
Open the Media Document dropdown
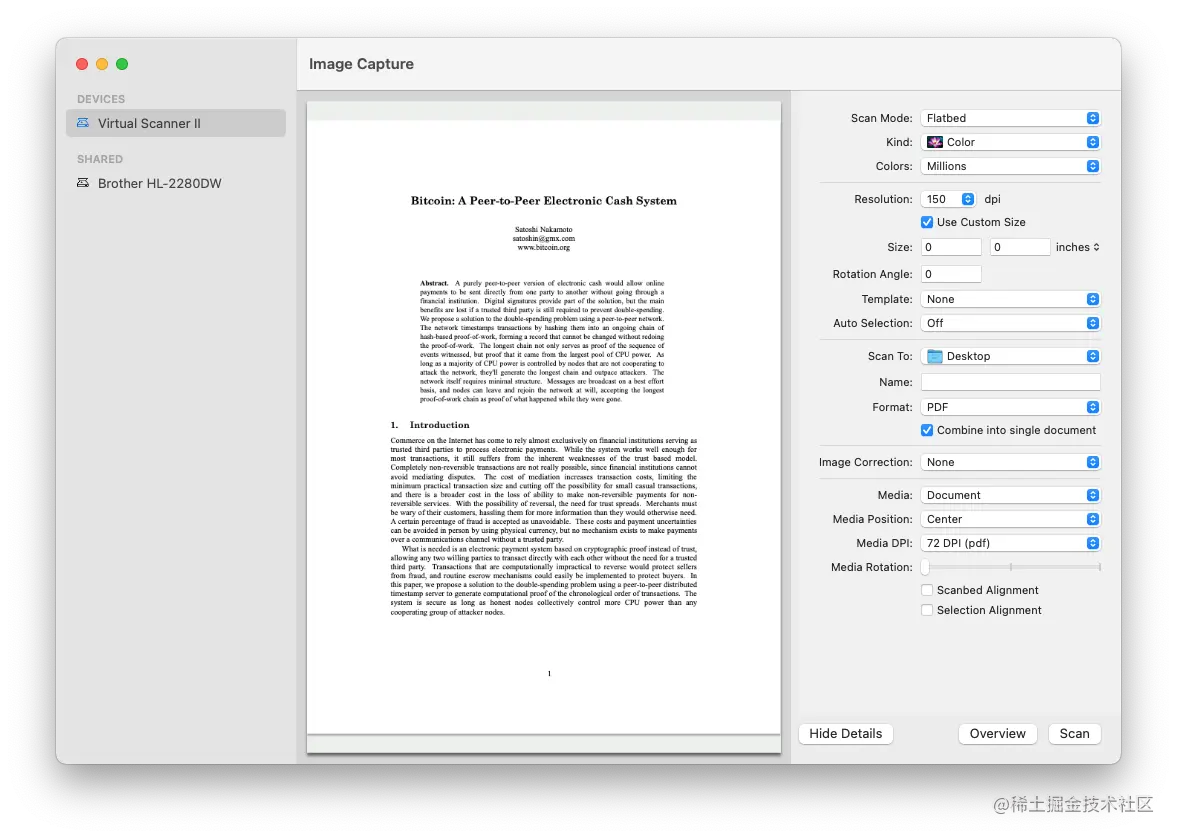[x=1010, y=495]
